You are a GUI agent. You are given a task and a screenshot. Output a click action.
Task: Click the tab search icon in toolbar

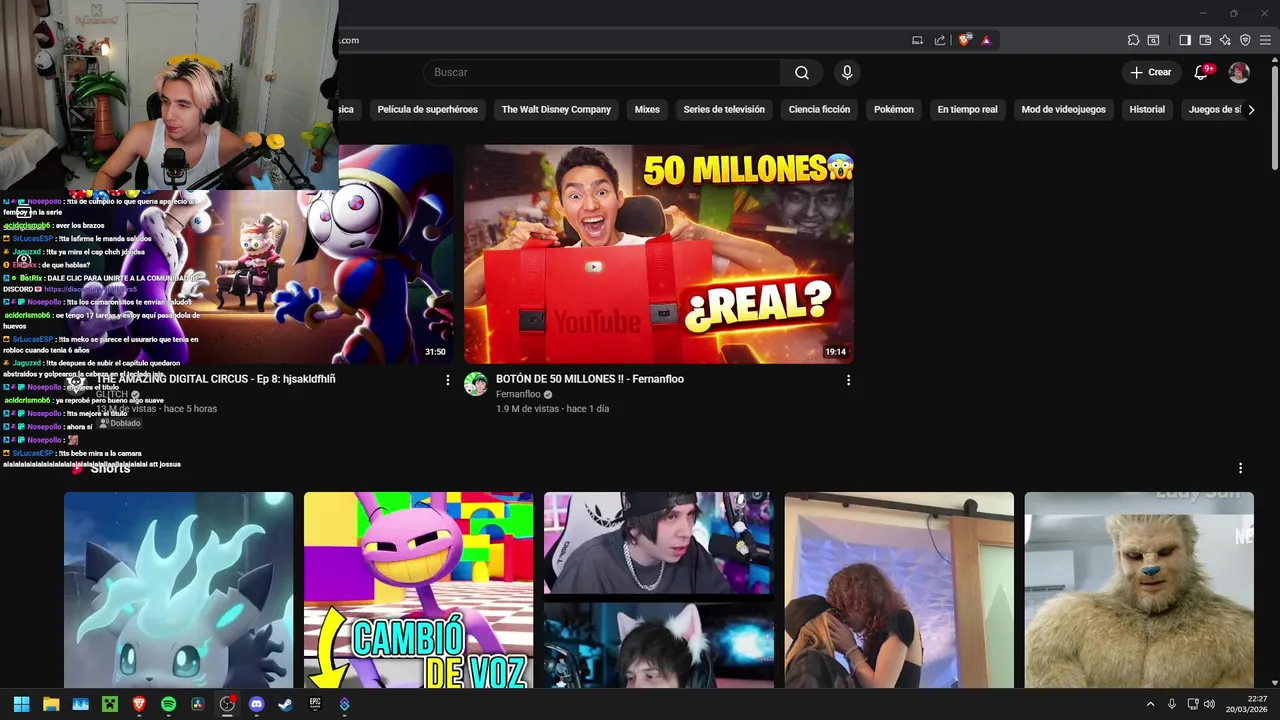click(x=1153, y=40)
